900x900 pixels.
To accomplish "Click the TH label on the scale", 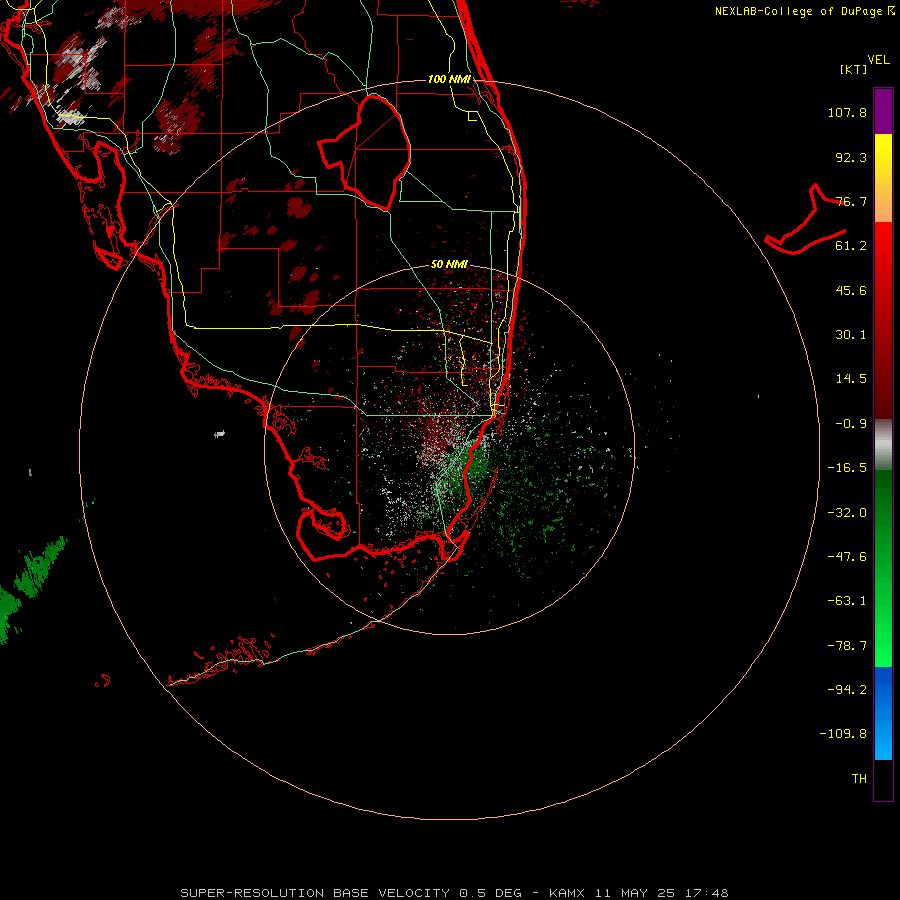I will click(859, 779).
